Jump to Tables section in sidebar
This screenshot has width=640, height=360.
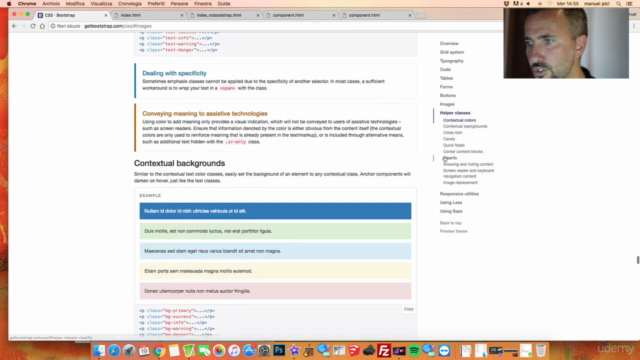[446, 78]
